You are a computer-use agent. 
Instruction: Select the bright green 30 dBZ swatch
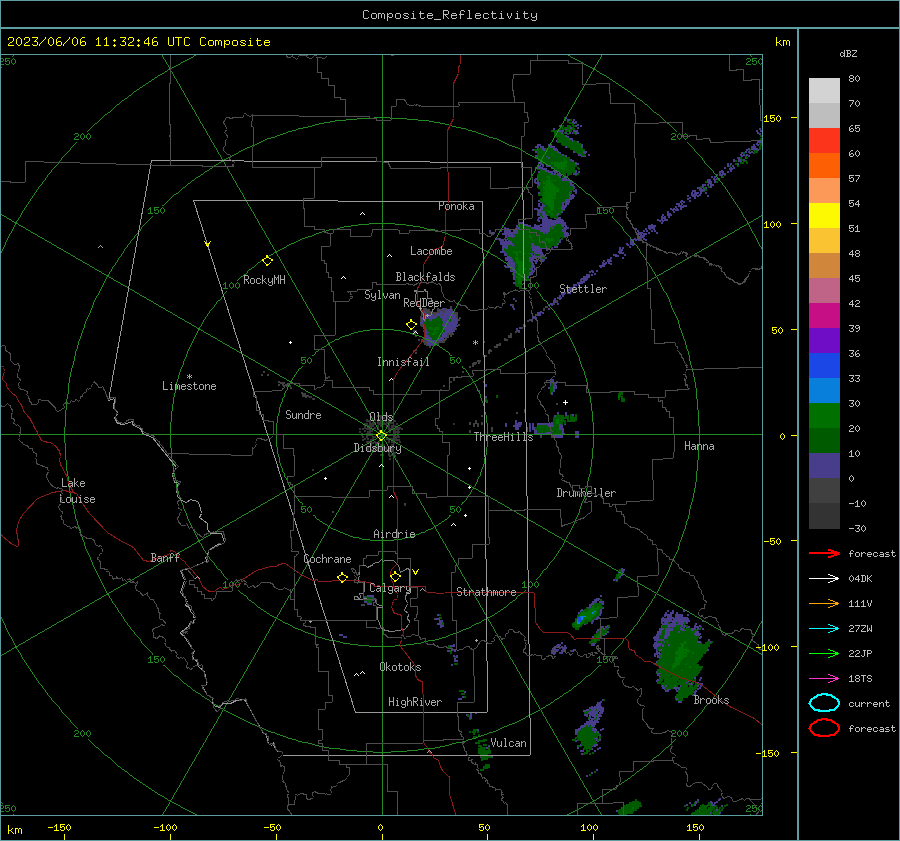pyautogui.click(x=824, y=415)
